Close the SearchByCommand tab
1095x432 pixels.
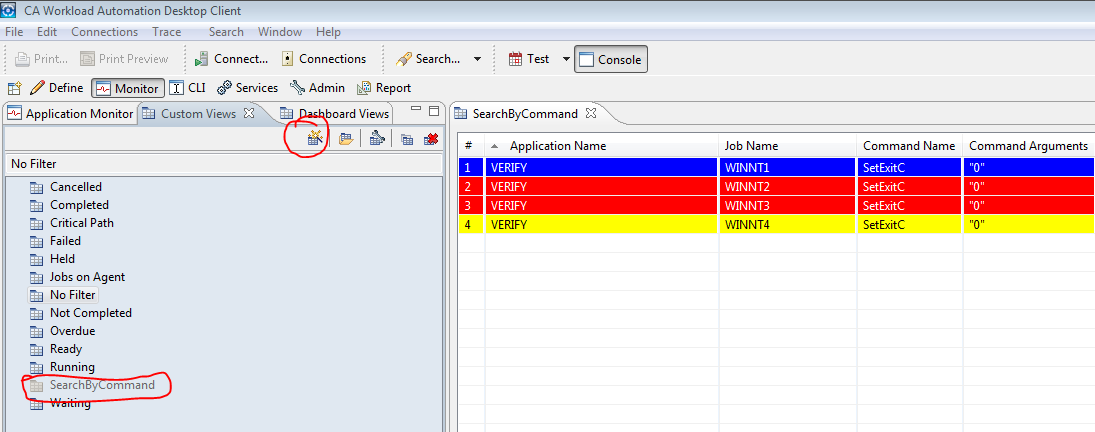(x=590, y=113)
